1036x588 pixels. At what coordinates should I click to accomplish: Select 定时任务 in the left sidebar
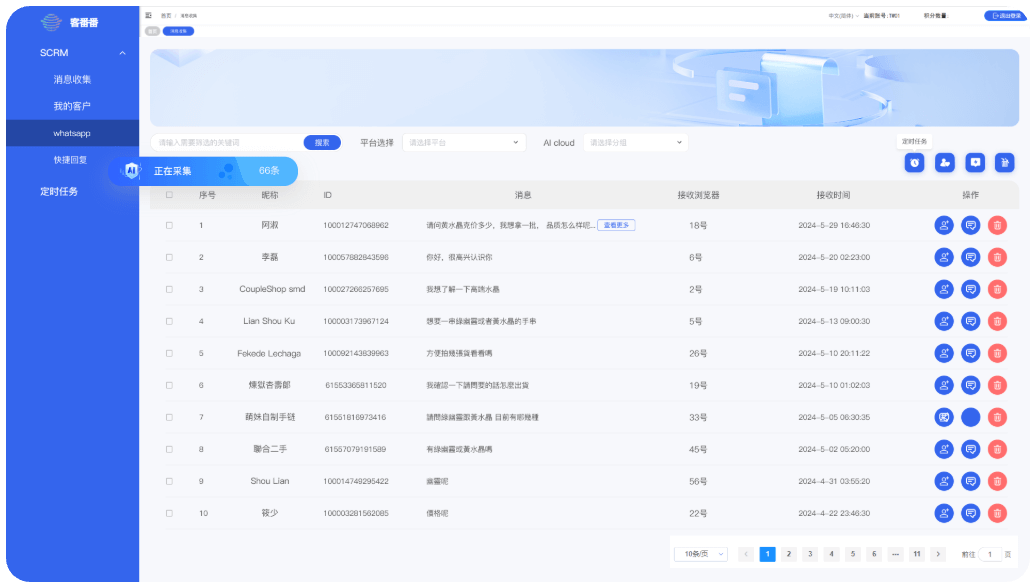[59, 191]
